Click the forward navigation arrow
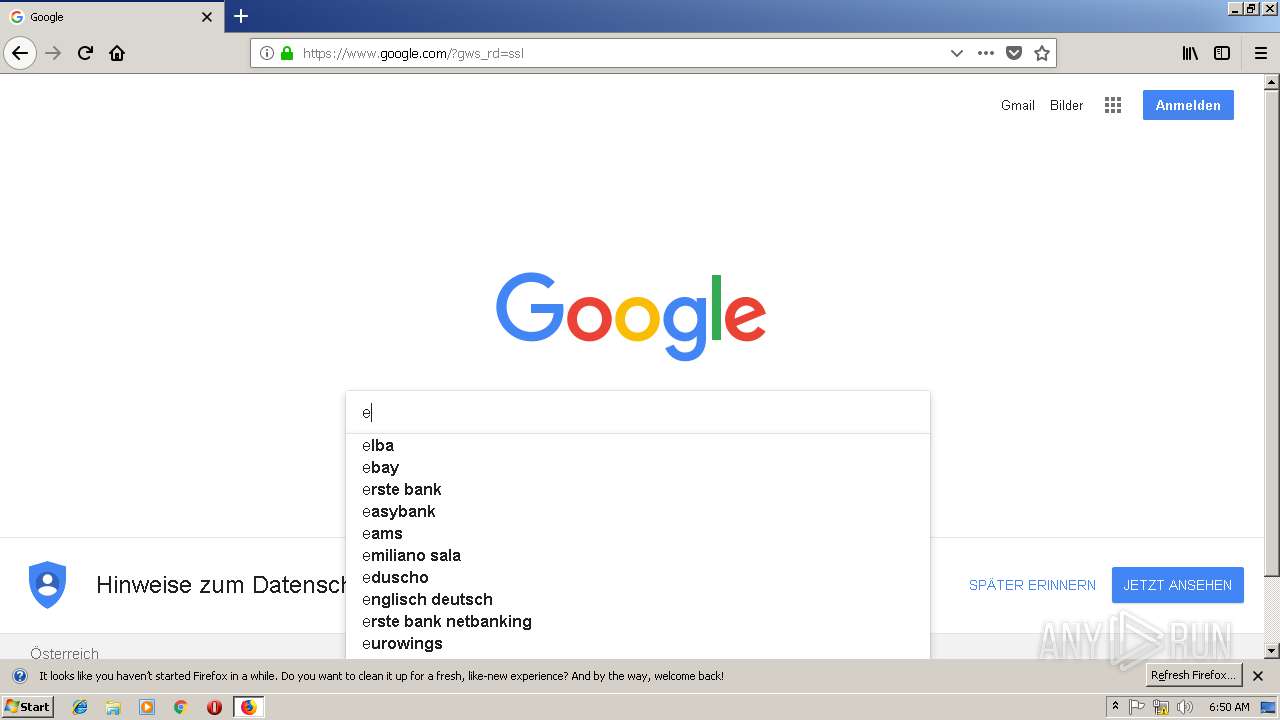 pyautogui.click(x=54, y=53)
